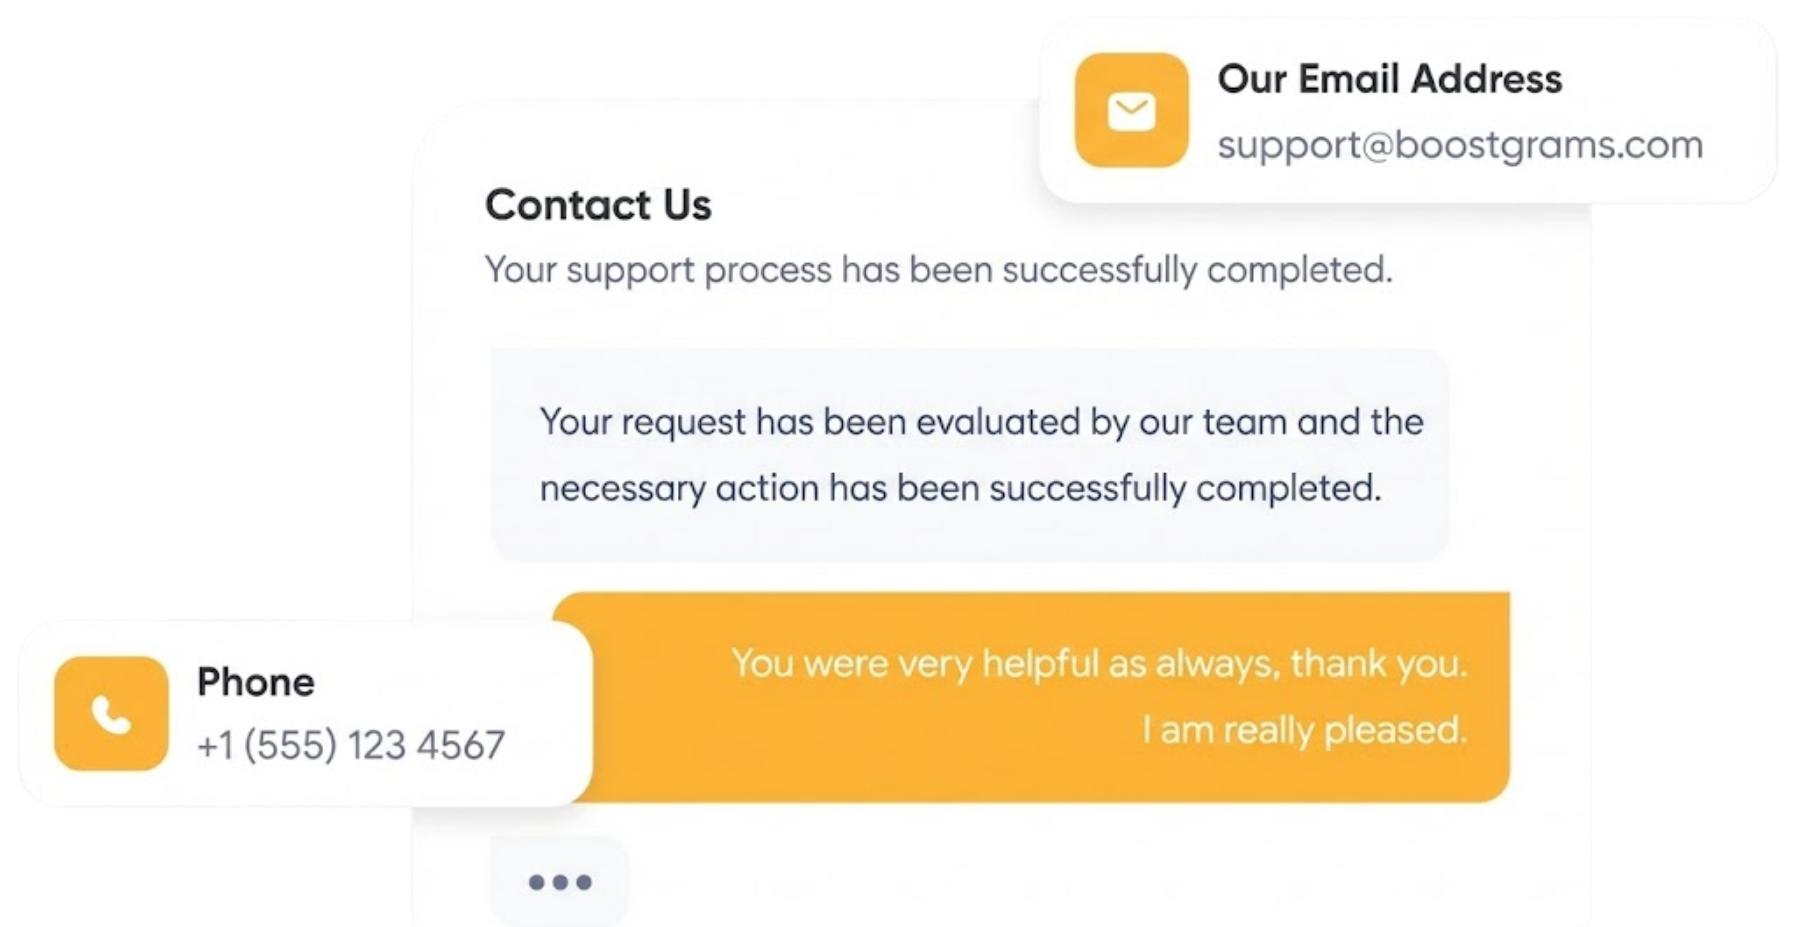Click the "Phone" label text

coord(256,682)
